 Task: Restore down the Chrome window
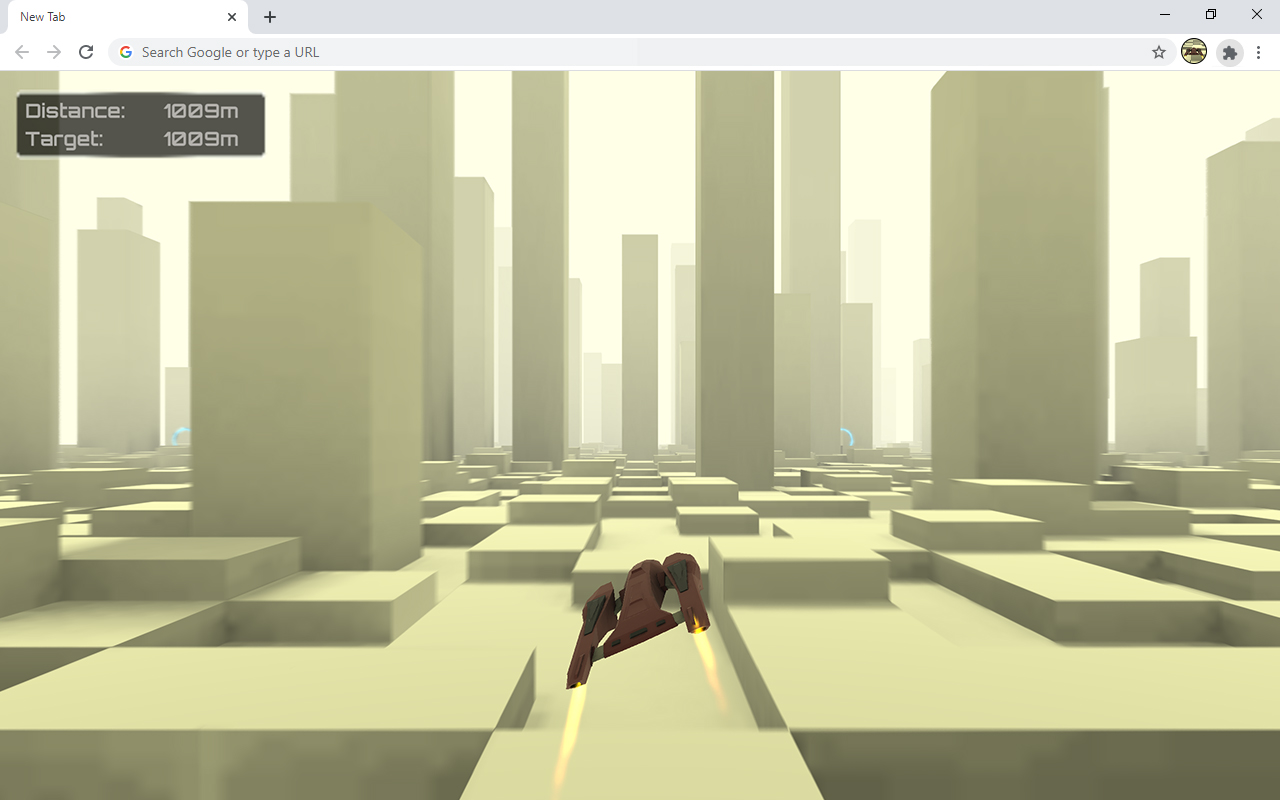[x=1211, y=15]
